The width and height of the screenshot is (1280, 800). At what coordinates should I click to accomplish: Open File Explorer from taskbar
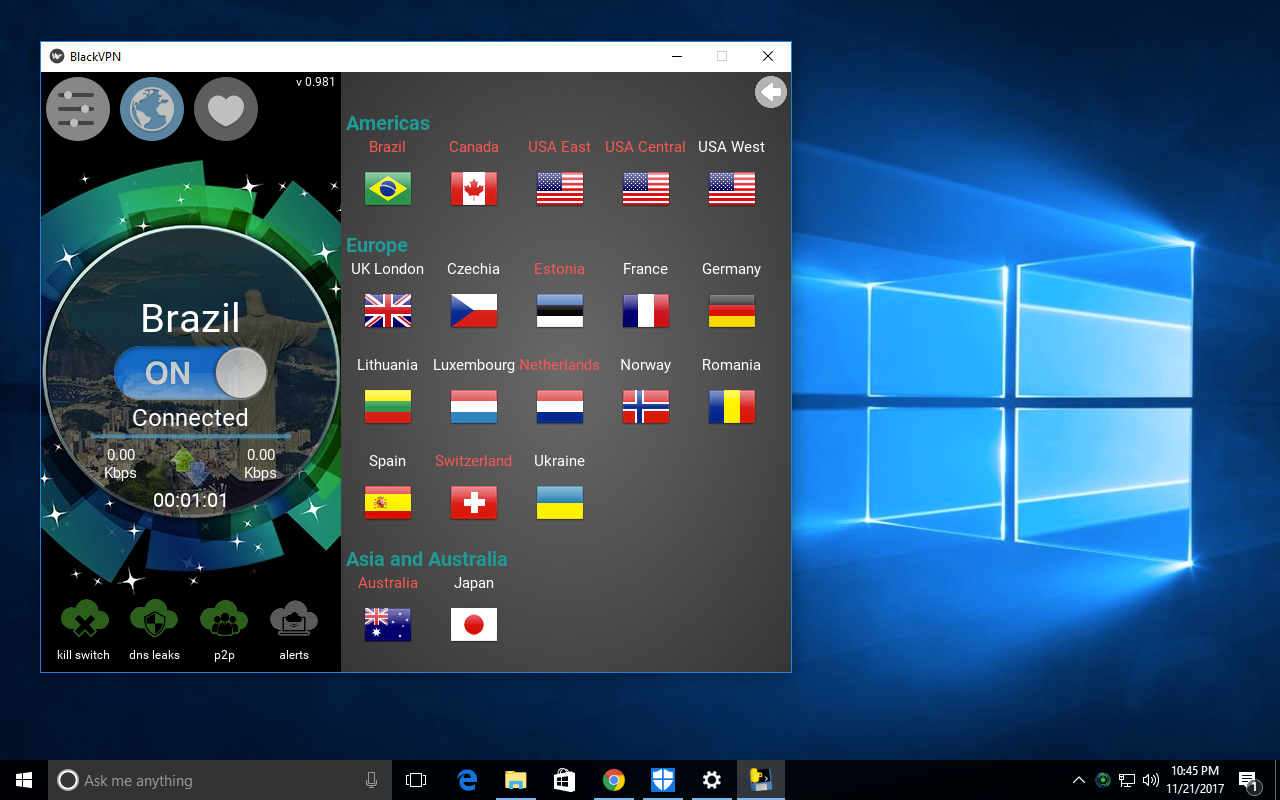point(516,780)
